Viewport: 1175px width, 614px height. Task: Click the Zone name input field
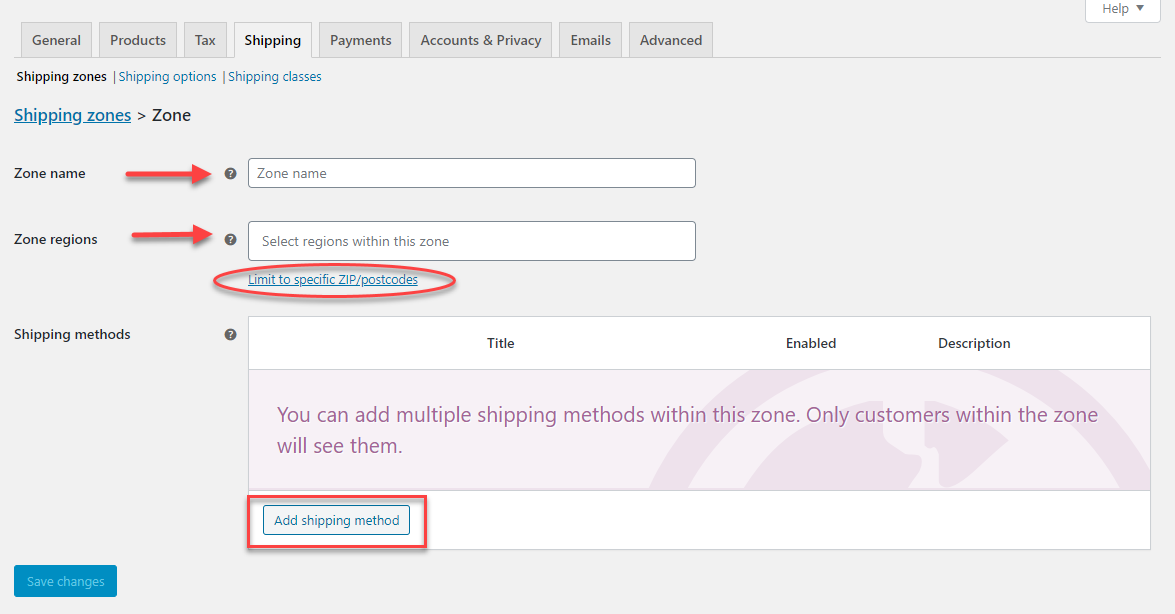click(471, 173)
